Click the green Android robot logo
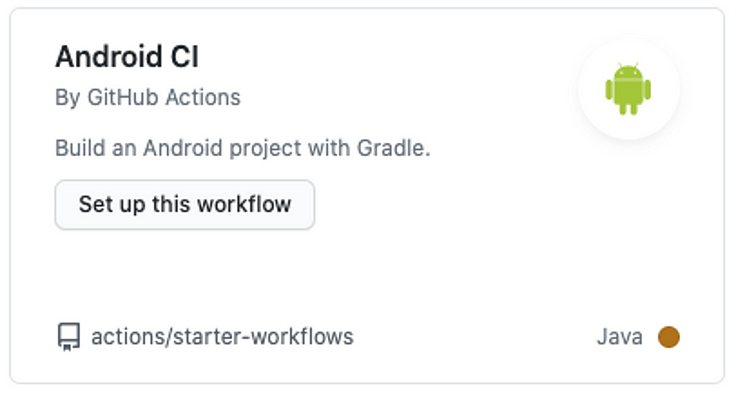This screenshot has height=395, width=736. click(x=628, y=89)
